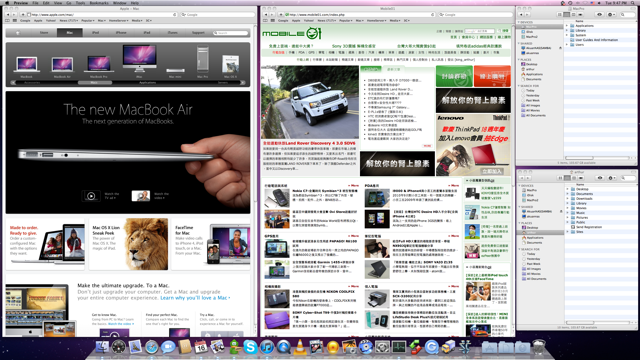This screenshot has height=360, width=640.
Task: Open QuickTime Player in the Dock
Action: (283, 347)
